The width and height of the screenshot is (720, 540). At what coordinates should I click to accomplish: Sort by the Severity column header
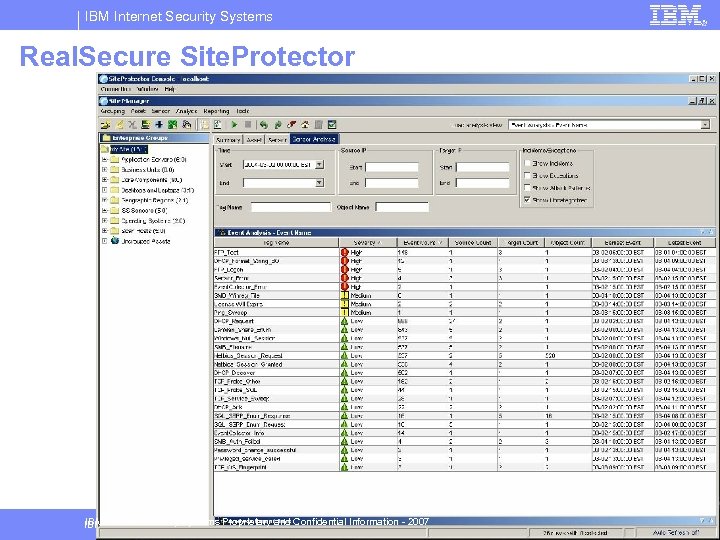click(x=367, y=242)
